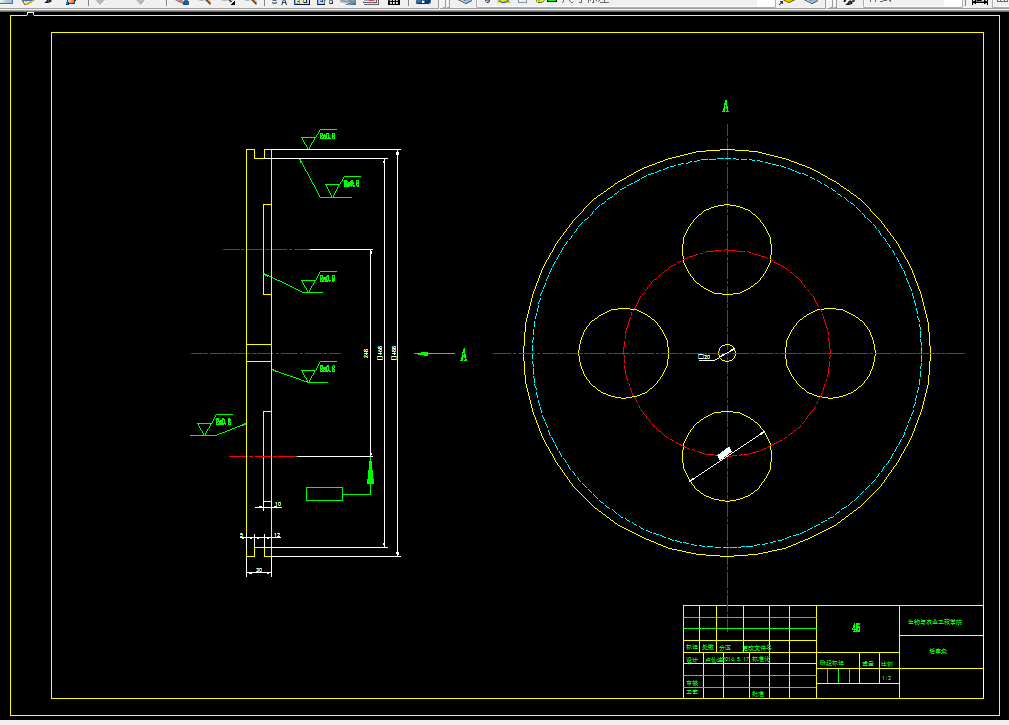Pick the empty green tolerance frame rectangle
This screenshot has width=1009, height=725.
[x=324, y=494]
